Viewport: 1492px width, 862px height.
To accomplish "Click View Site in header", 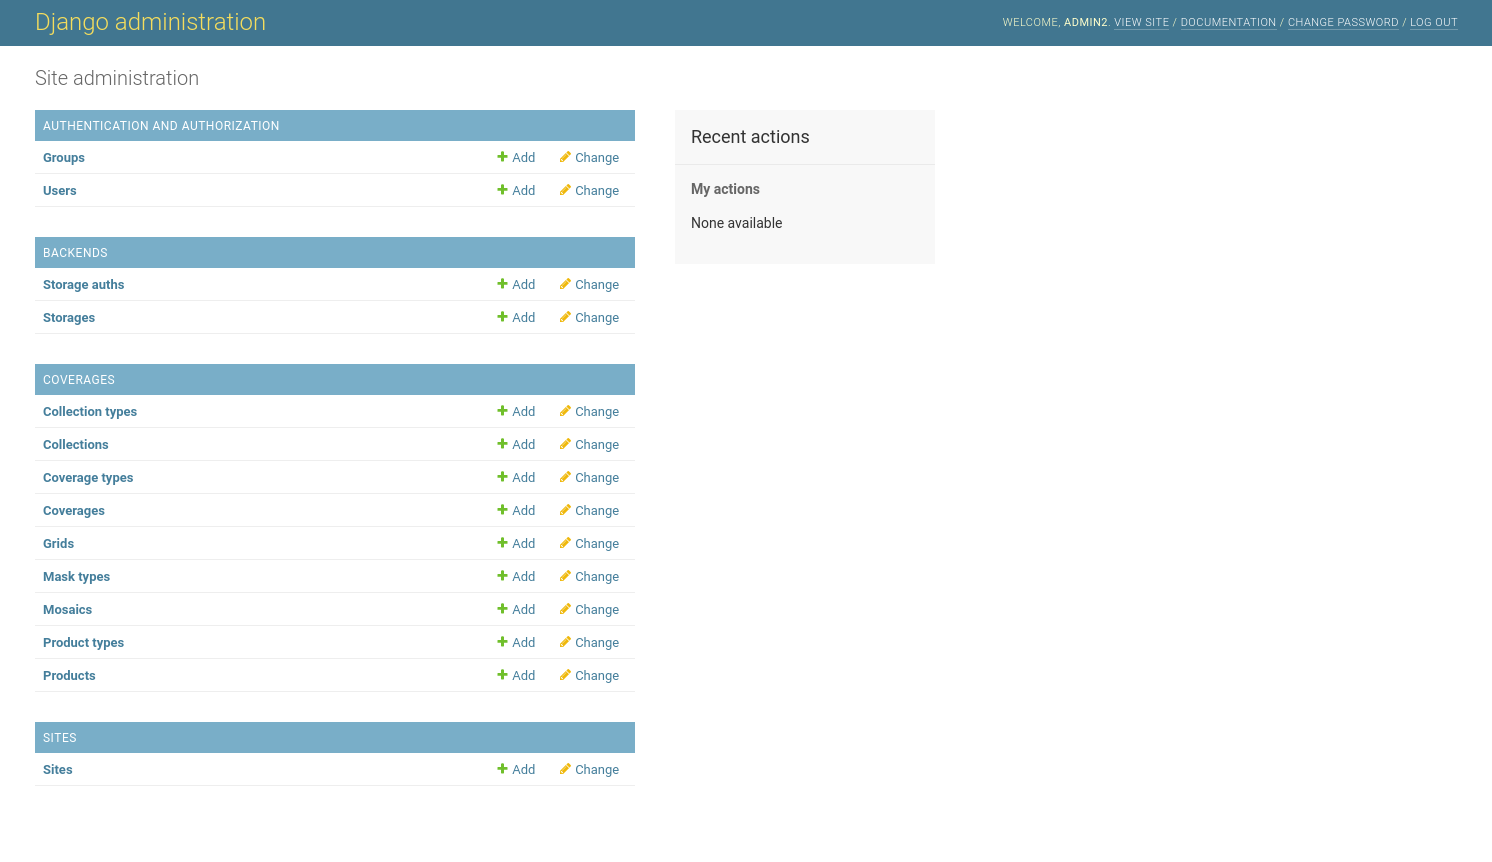I will [1141, 22].
